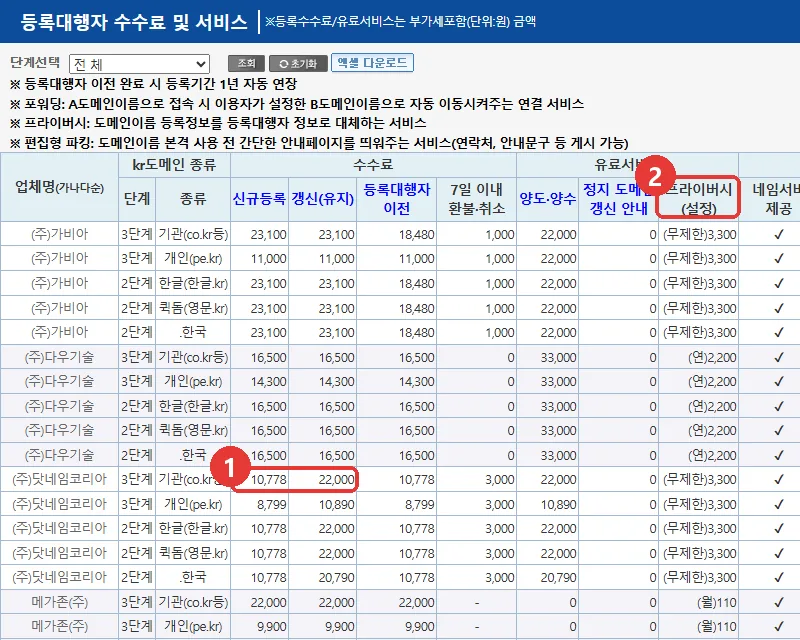This screenshot has width=800, height=640.
Task: Click 네임서버 checkmark in 가비아 개인(pe.kr) row
Action: pyautogui.click(x=778, y=258)
